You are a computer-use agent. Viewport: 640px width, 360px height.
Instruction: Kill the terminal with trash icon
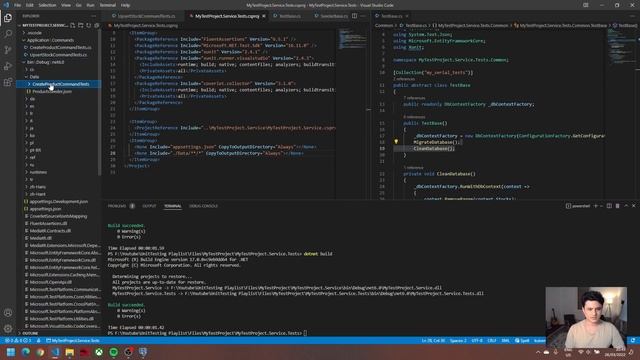click(618, 206)
